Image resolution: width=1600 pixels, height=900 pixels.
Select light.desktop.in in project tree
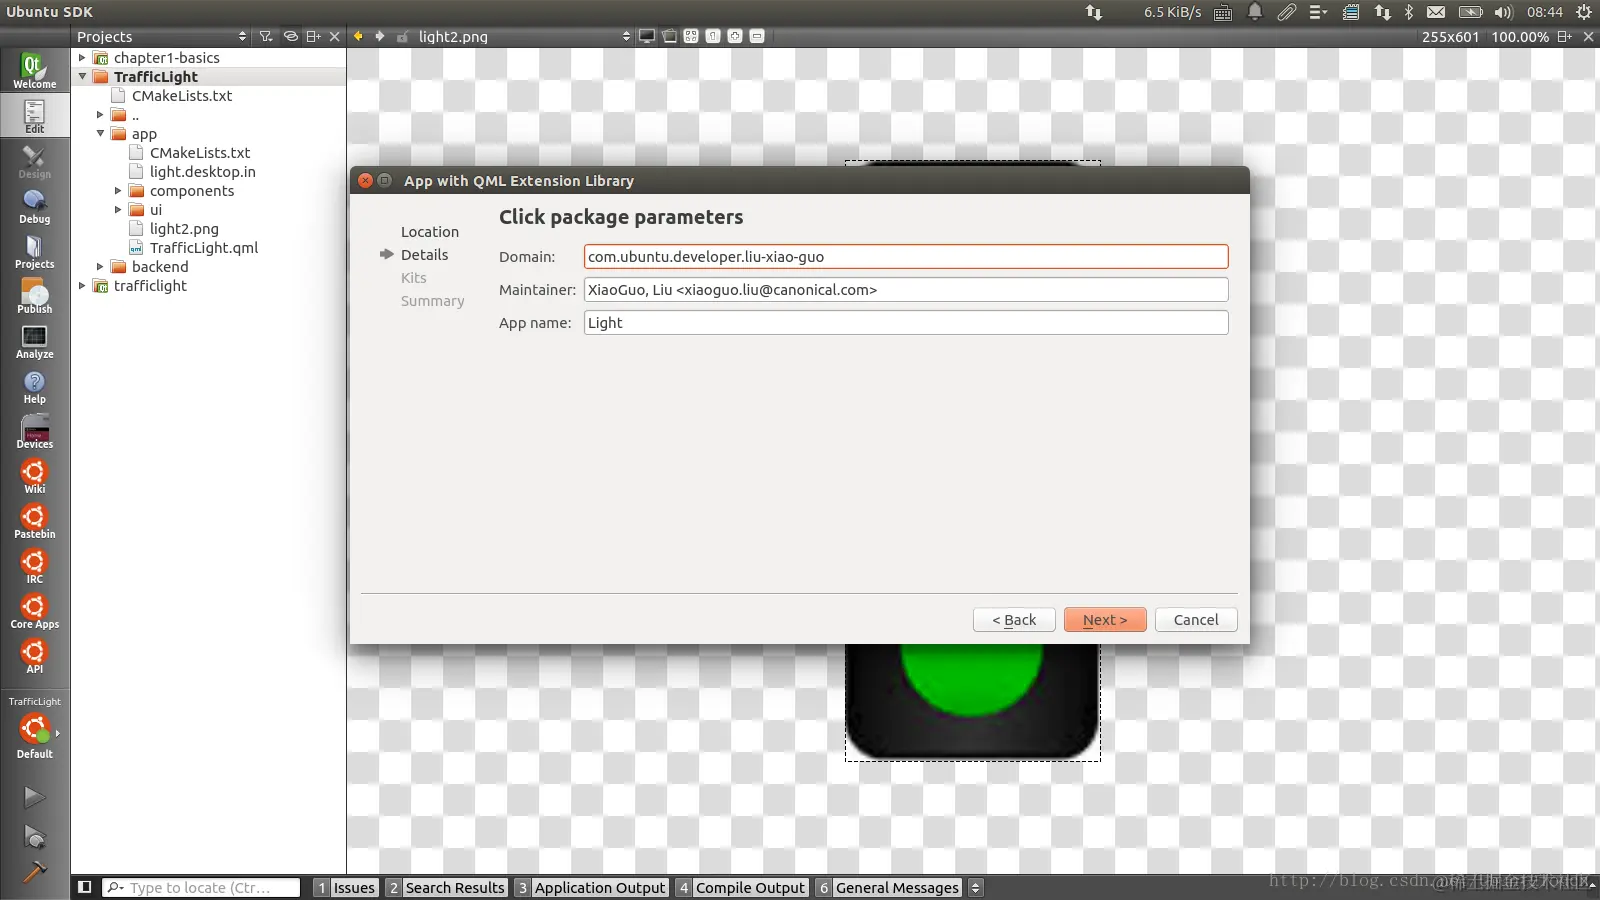pos(202,172)
